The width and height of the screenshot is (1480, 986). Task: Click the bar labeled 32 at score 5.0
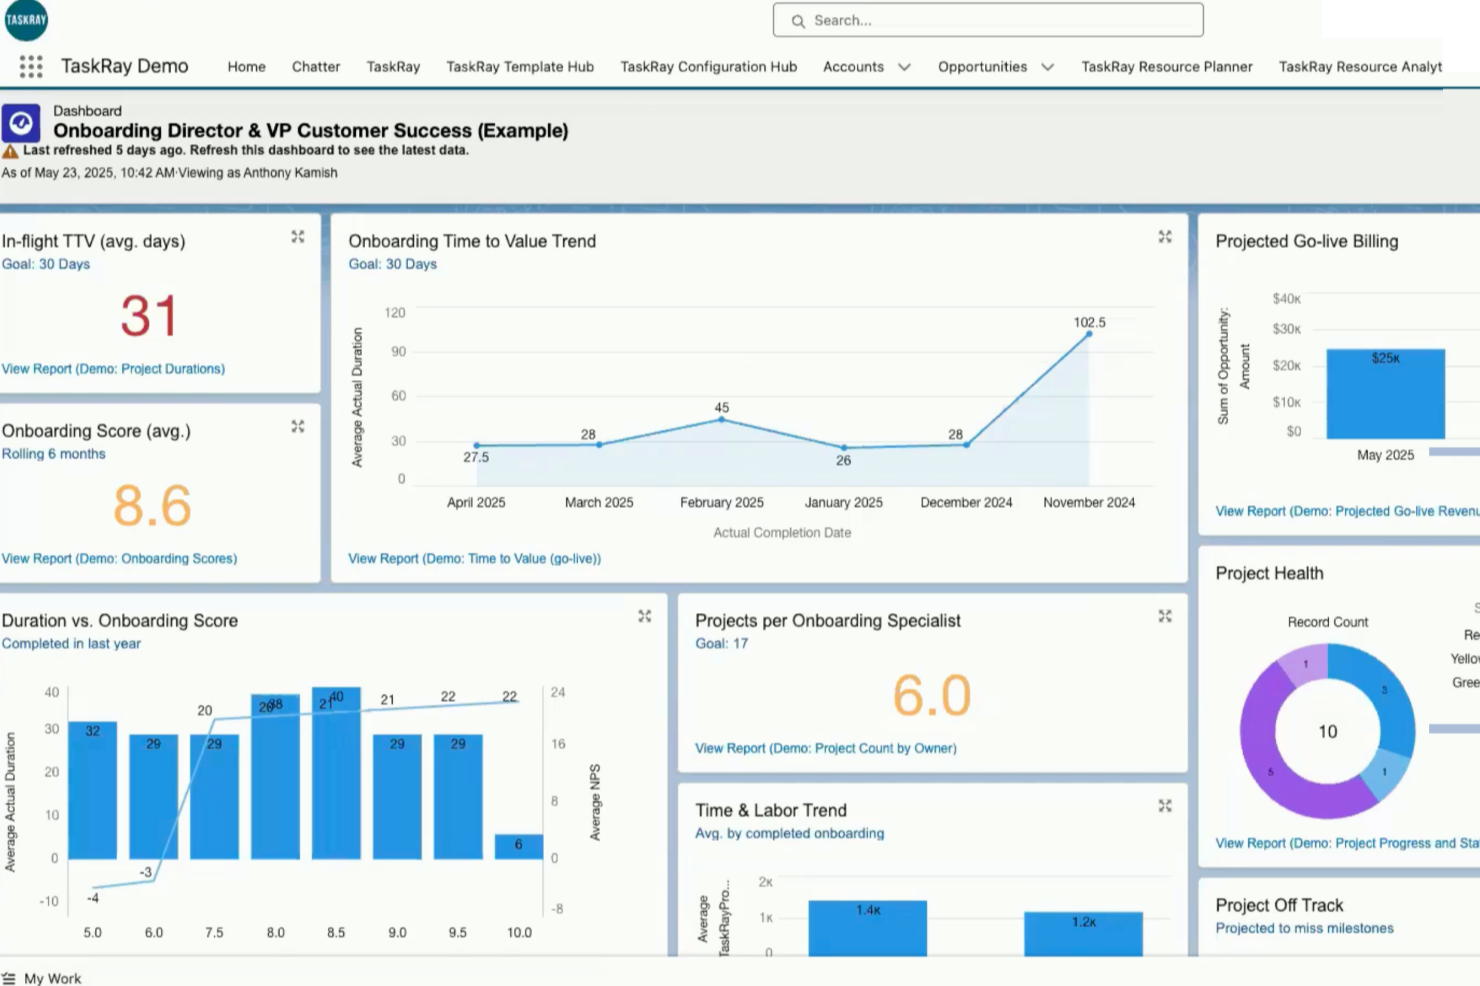tap(92, 790)
